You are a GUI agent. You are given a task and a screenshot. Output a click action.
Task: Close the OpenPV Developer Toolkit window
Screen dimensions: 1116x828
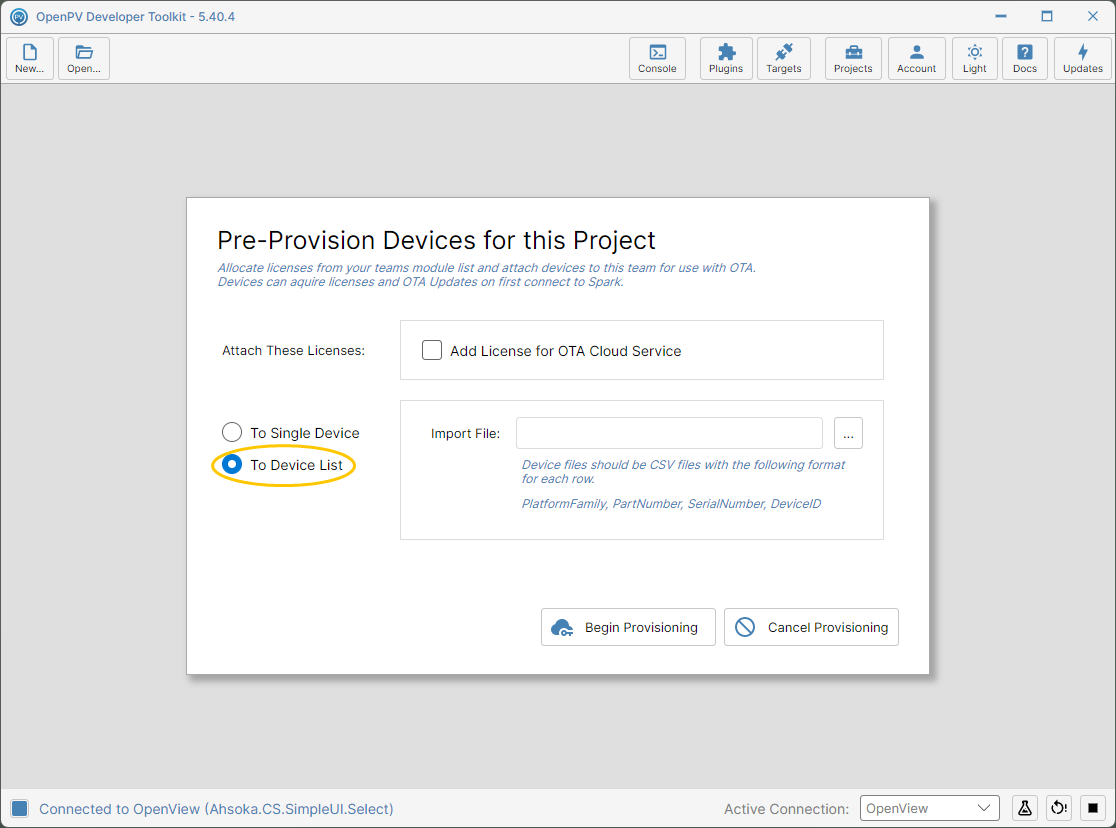tap(1093, 16)
